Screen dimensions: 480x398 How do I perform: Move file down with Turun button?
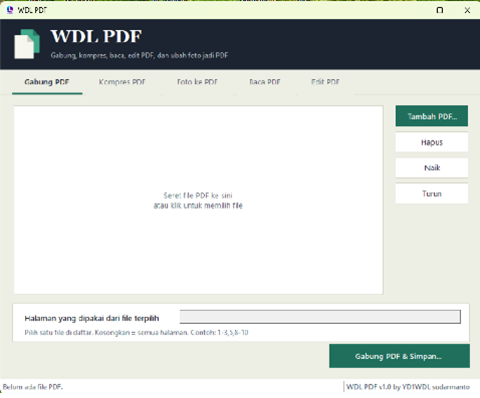pos(432,194)
